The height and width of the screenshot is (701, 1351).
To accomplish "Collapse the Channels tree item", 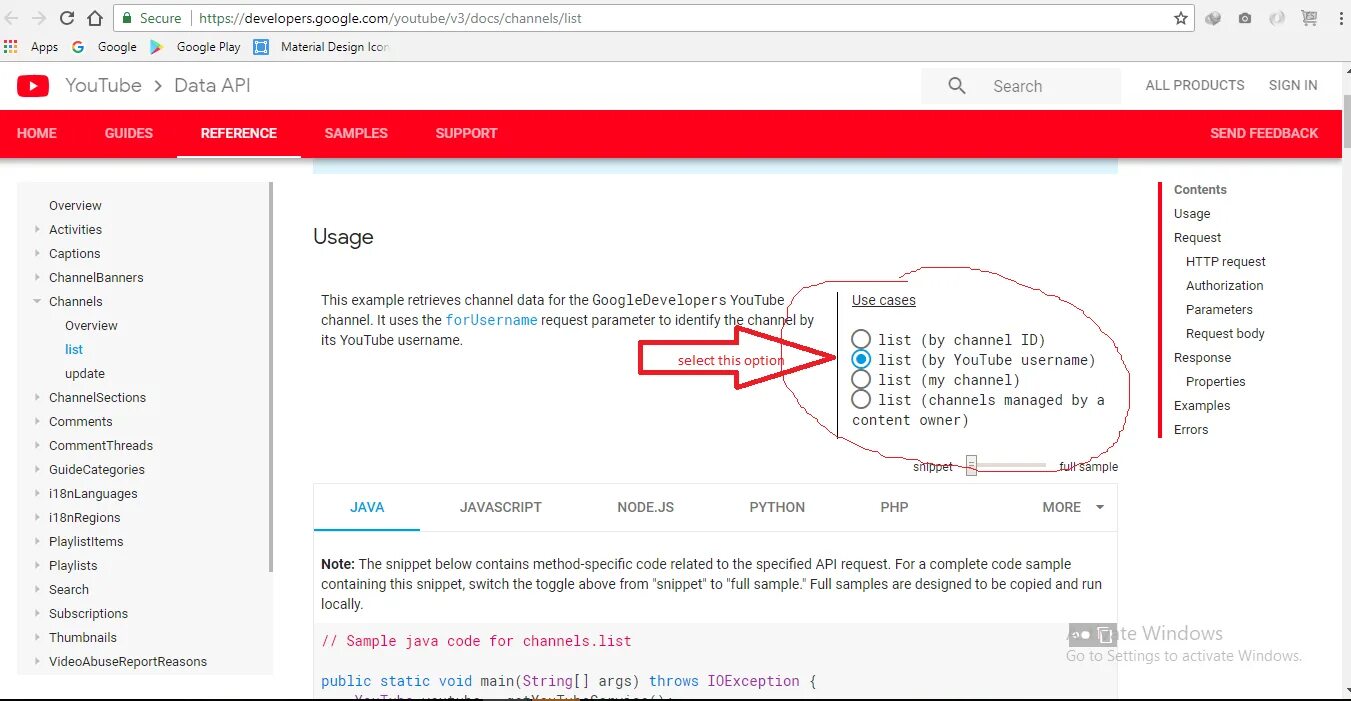I will click(x=38, y=301).
